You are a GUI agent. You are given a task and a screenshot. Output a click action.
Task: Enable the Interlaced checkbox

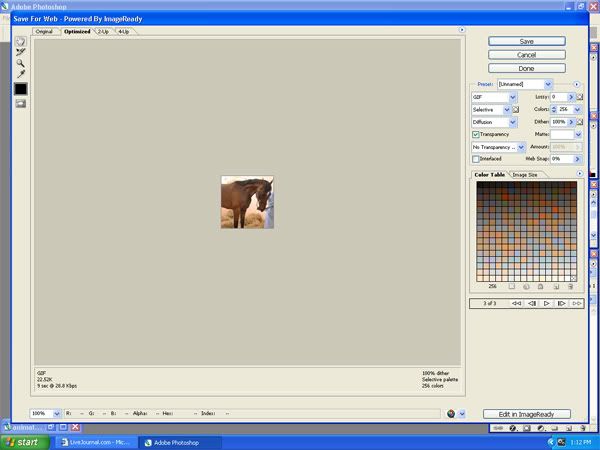pos(476,159)
